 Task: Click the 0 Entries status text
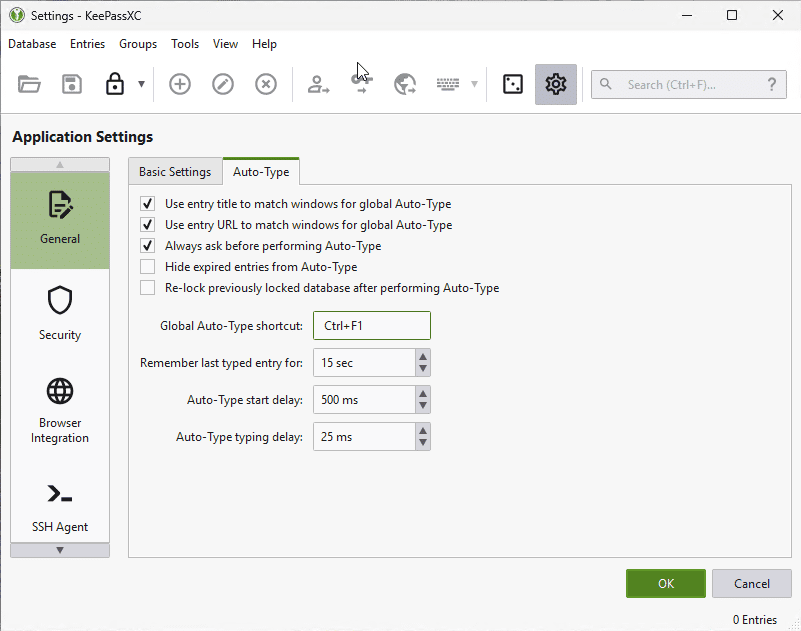755,620
